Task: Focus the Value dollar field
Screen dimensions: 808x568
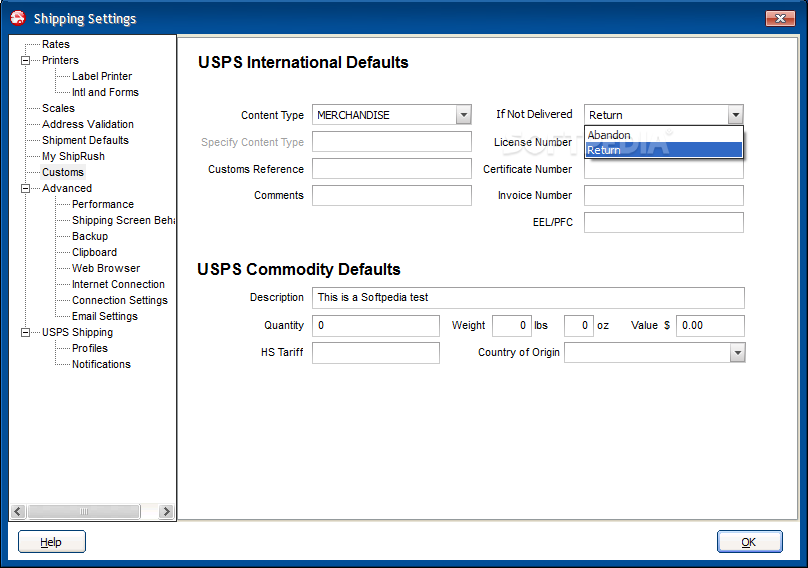Action: (710, 325)
